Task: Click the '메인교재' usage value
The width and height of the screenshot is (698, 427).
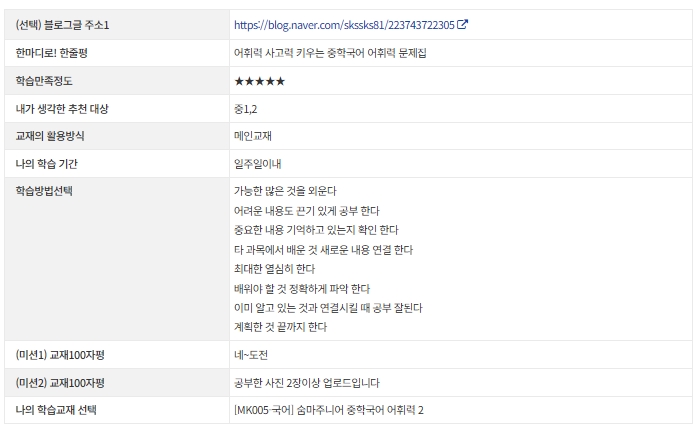Action: point(253,136)
